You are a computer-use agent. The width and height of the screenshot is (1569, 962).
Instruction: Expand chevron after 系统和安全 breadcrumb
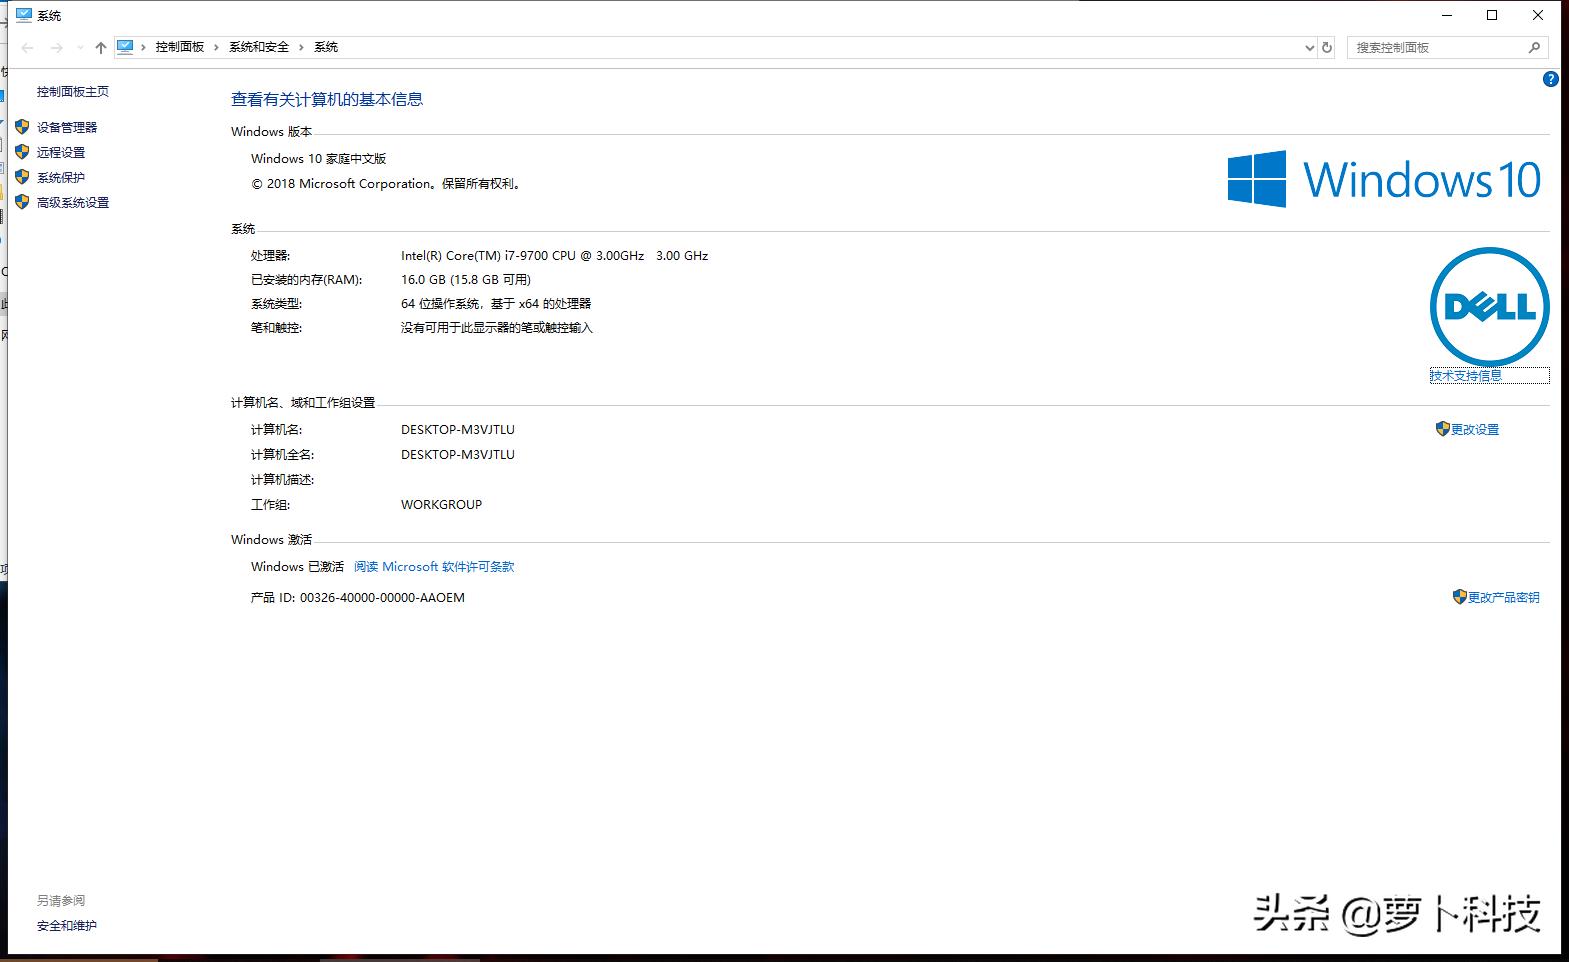click(302, 47)
